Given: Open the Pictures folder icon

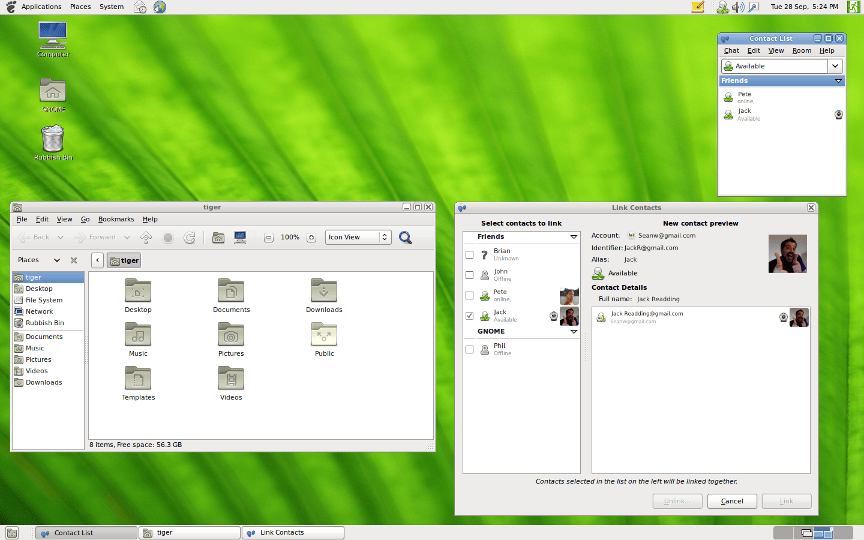Looking at the screenshot, I should [x=231, y=335].
